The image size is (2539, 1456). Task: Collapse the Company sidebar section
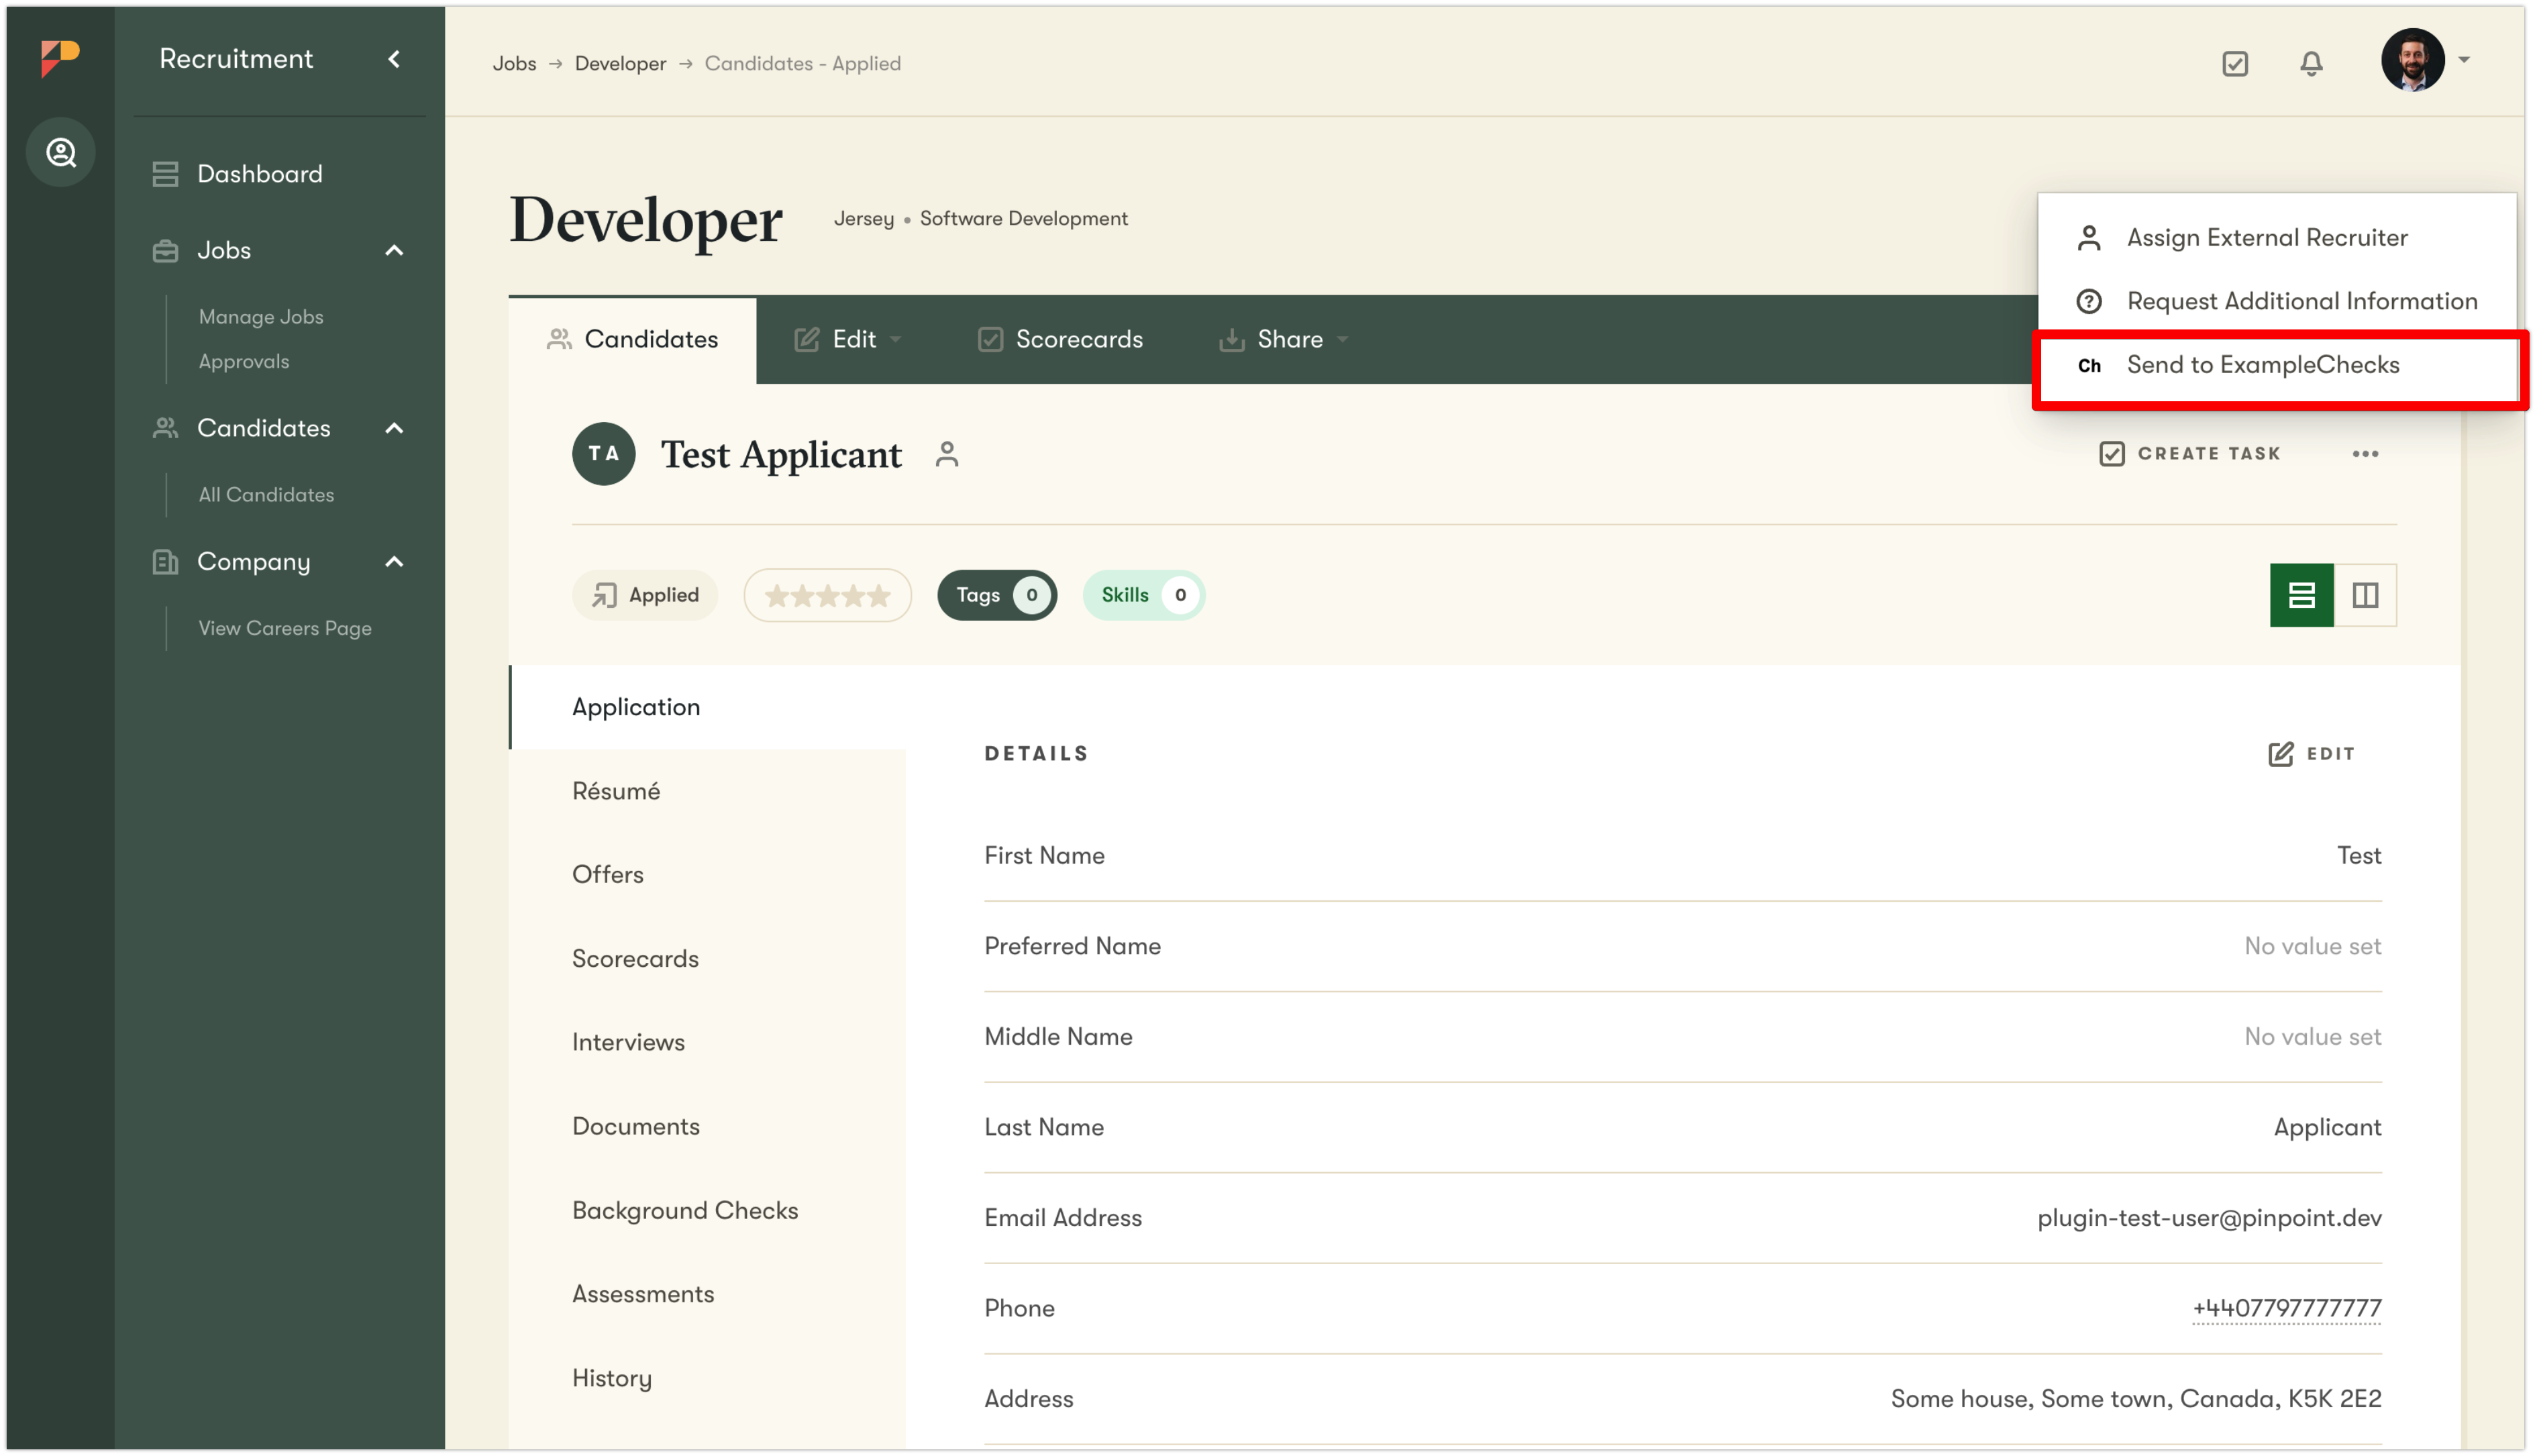point(394,562)
